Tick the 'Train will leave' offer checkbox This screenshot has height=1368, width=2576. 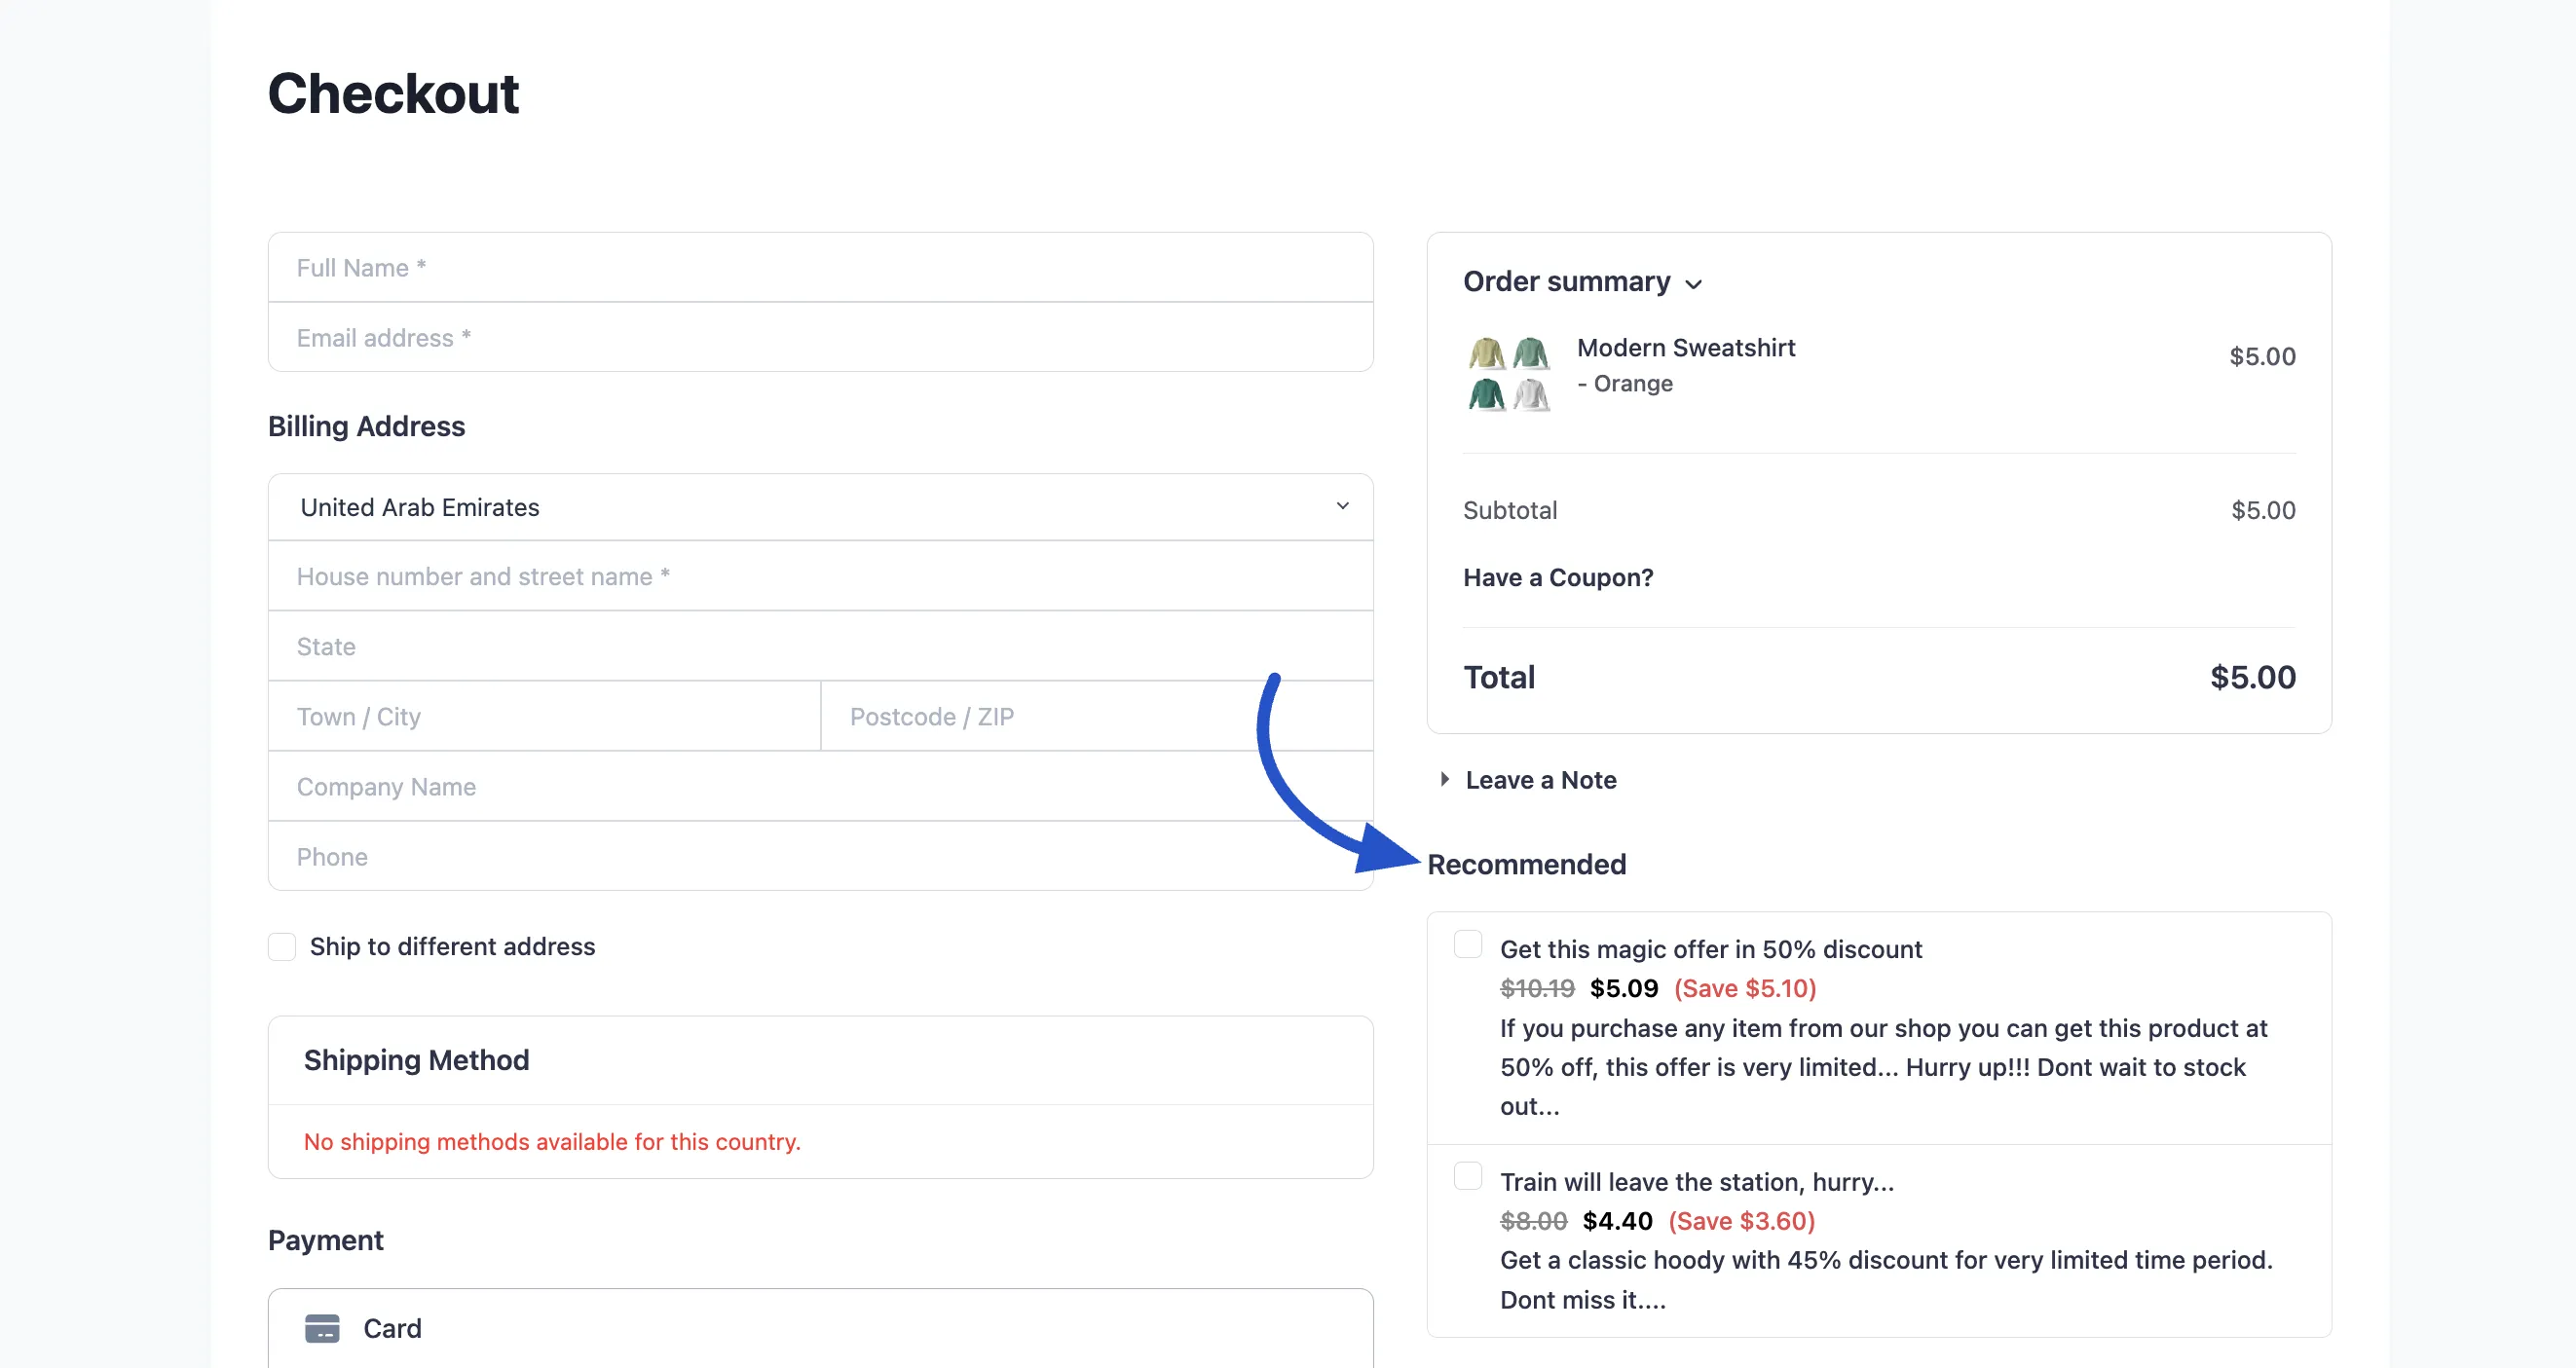coord(1467,1176)
